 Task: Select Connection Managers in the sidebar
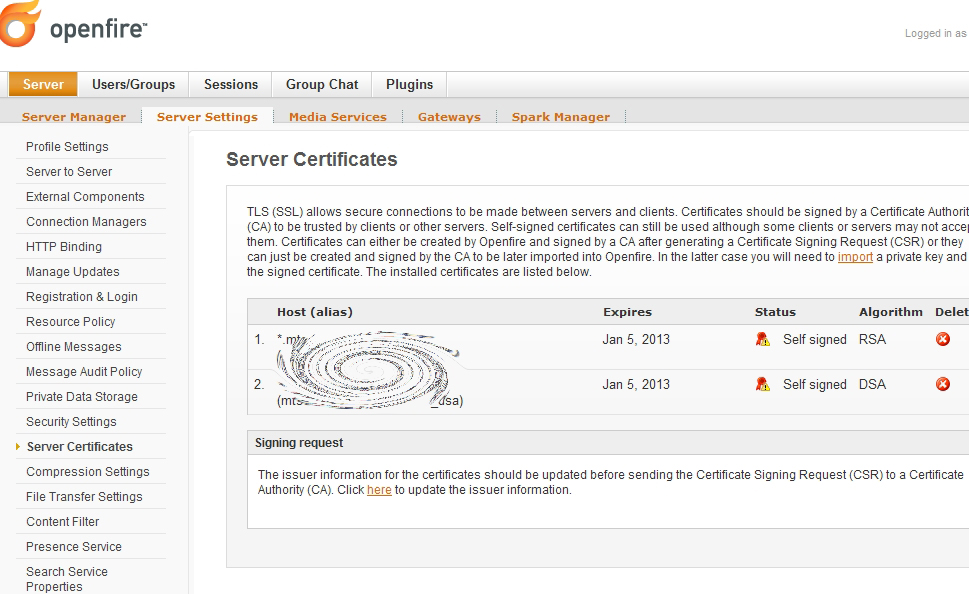[87, 222]
